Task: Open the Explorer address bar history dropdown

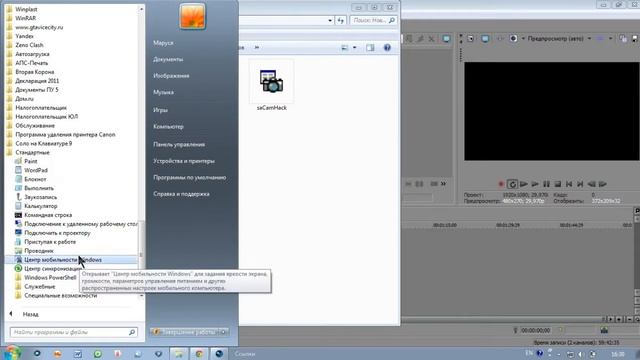Action: pos(330,20)
